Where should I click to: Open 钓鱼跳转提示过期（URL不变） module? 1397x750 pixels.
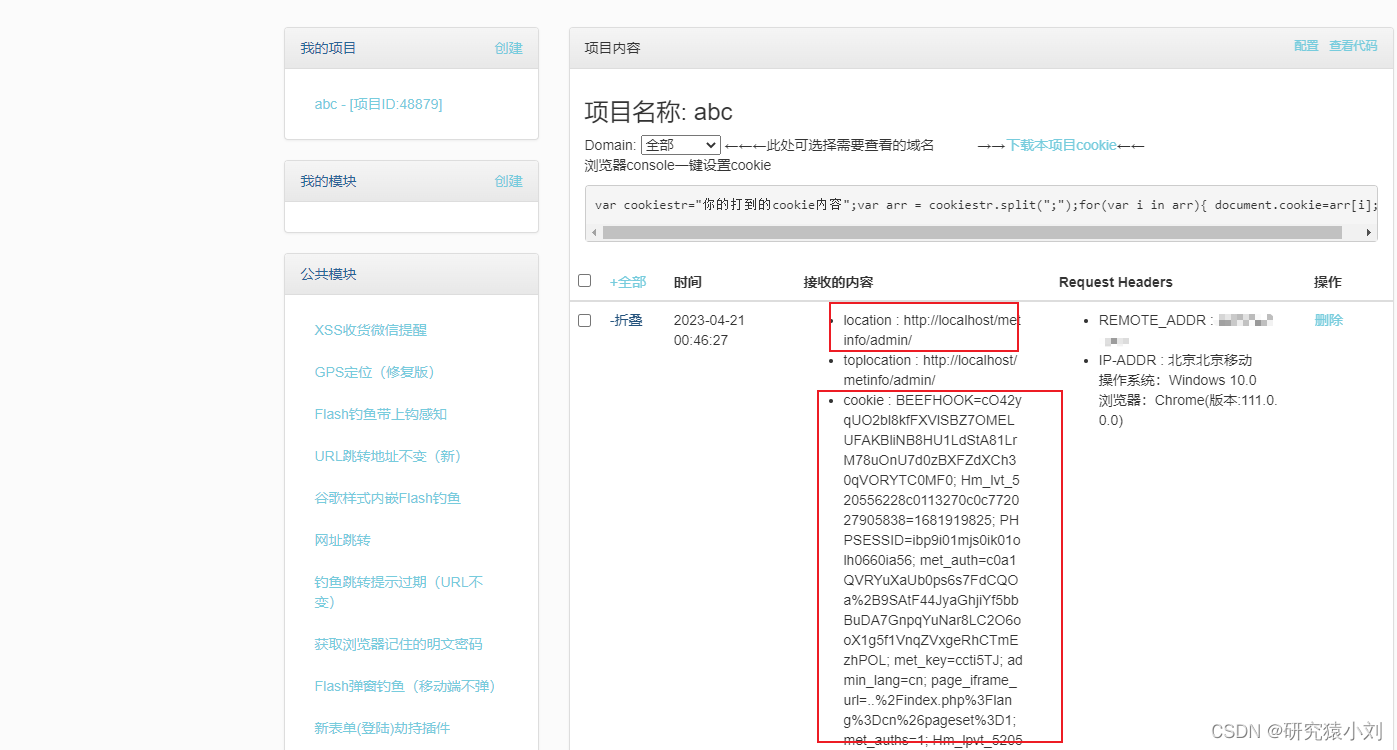398,592
